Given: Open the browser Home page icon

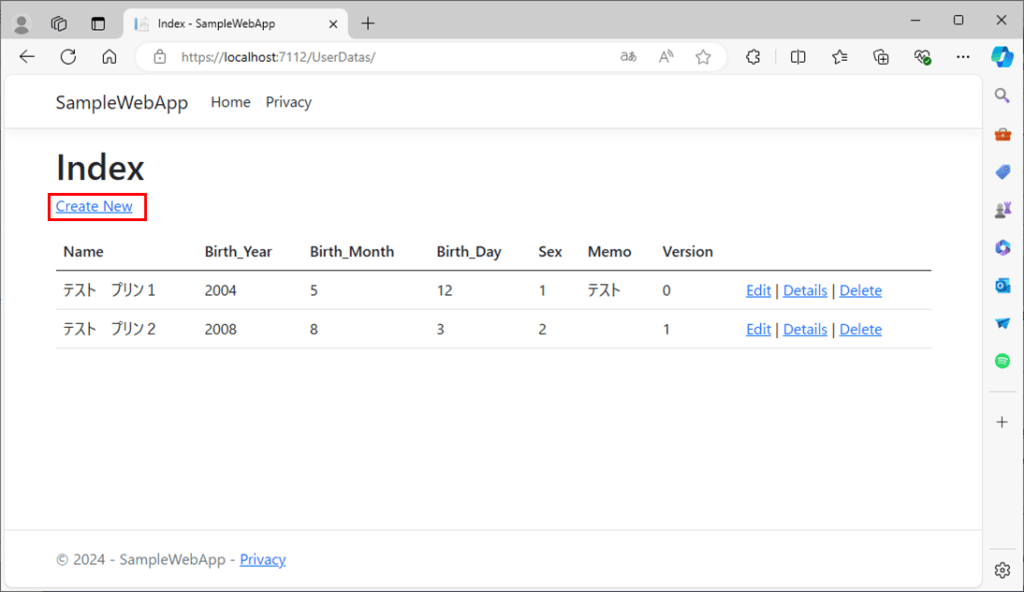Looking at the screenshot, I should [110, 57].
